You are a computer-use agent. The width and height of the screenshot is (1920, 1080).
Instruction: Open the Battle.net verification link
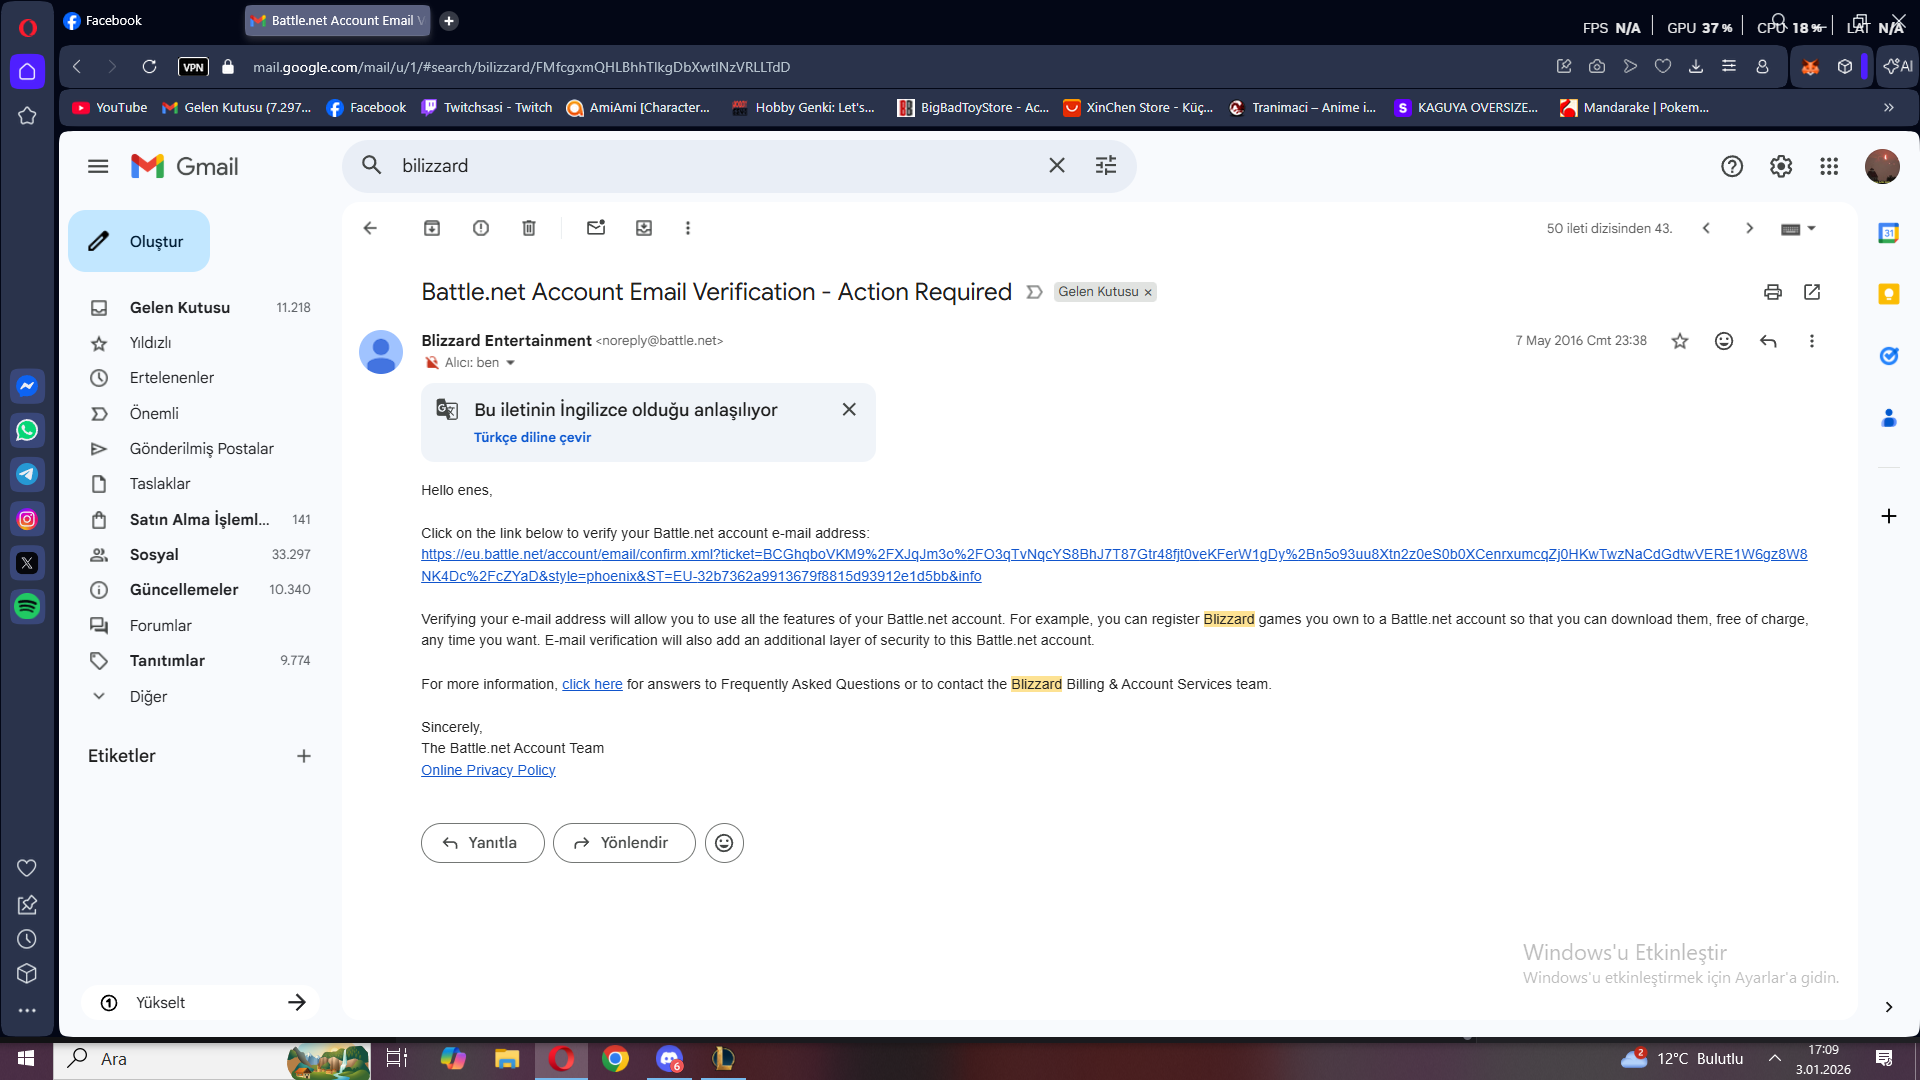[x=1114, y=565]
